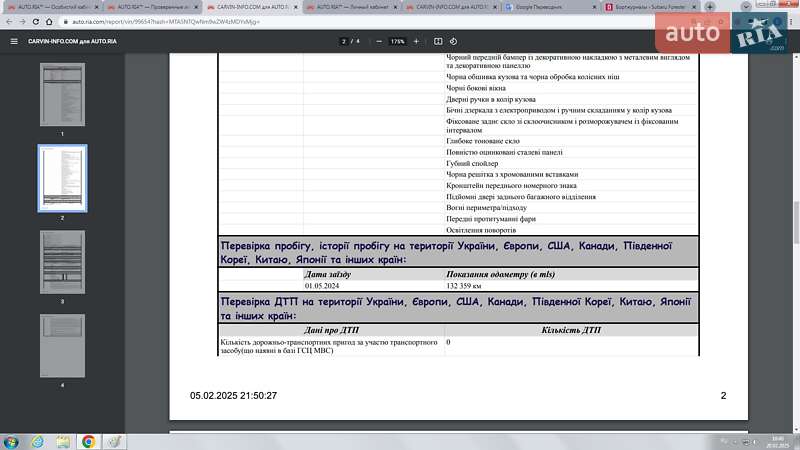Zoom out the PDF with minus button
The image size is (800, 450).
coord(378,41)
